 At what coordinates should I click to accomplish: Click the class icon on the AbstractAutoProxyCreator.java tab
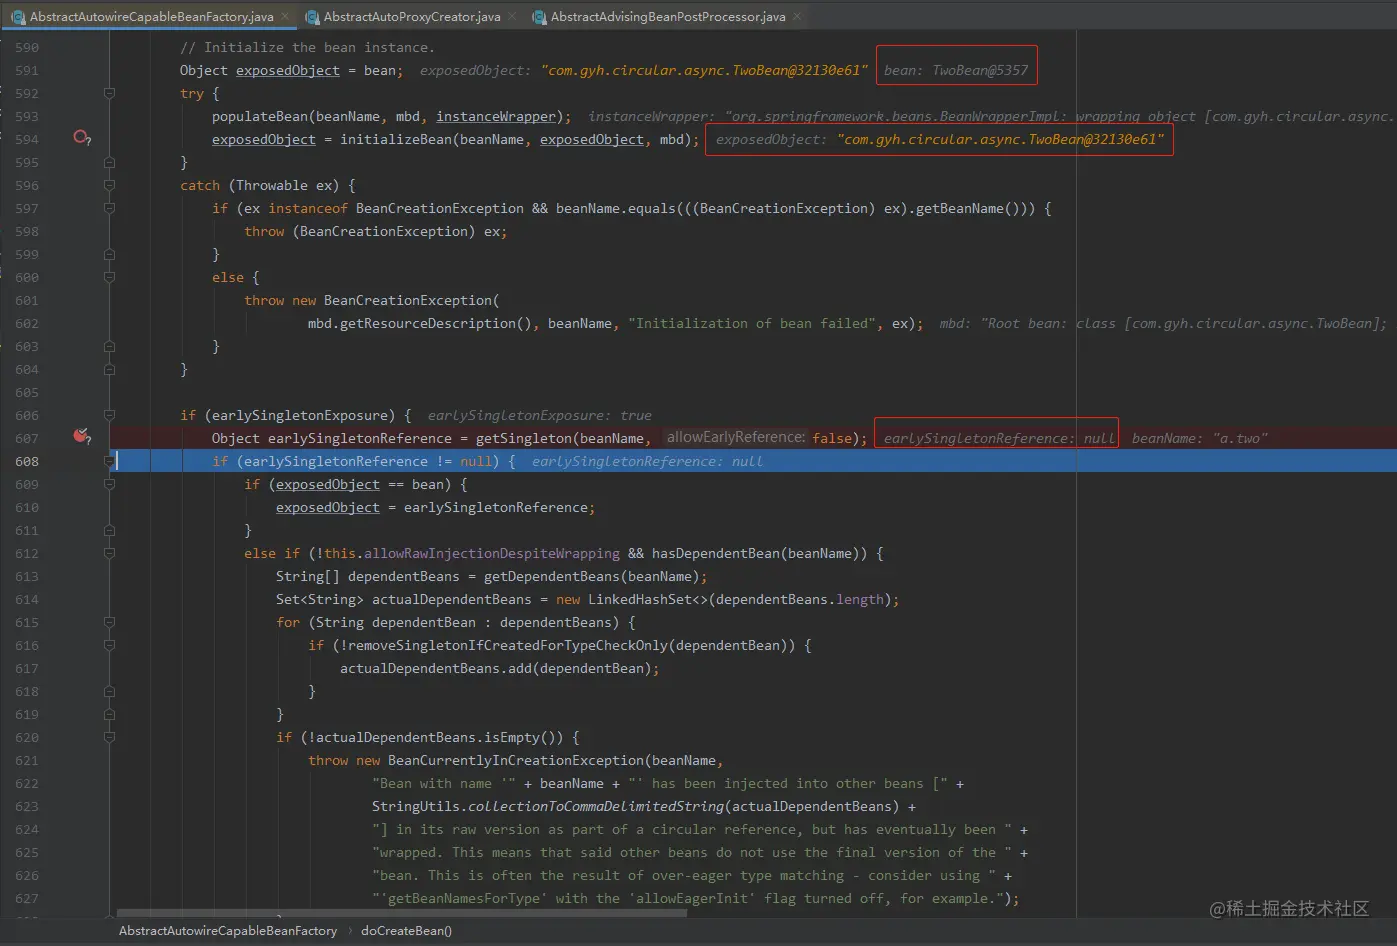pos(312,17)
